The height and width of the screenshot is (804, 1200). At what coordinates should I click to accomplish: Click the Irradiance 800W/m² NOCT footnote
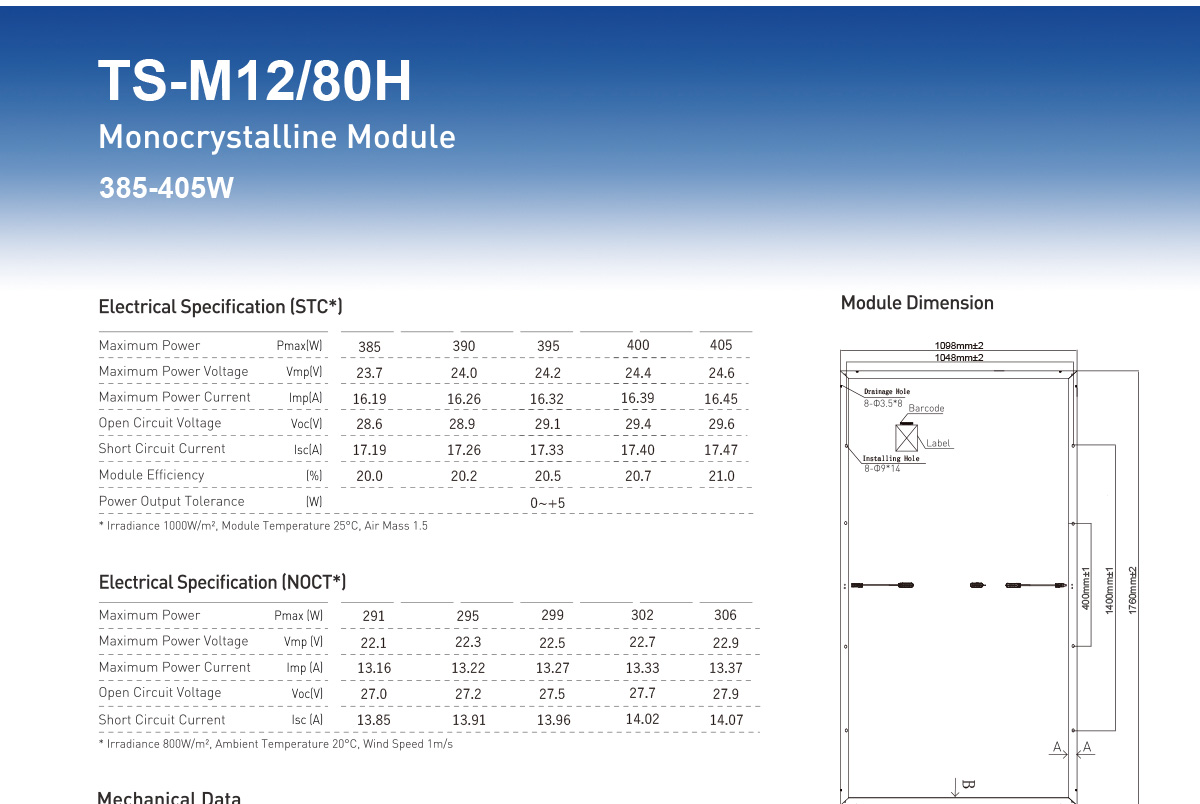click(x=275, y=744)
